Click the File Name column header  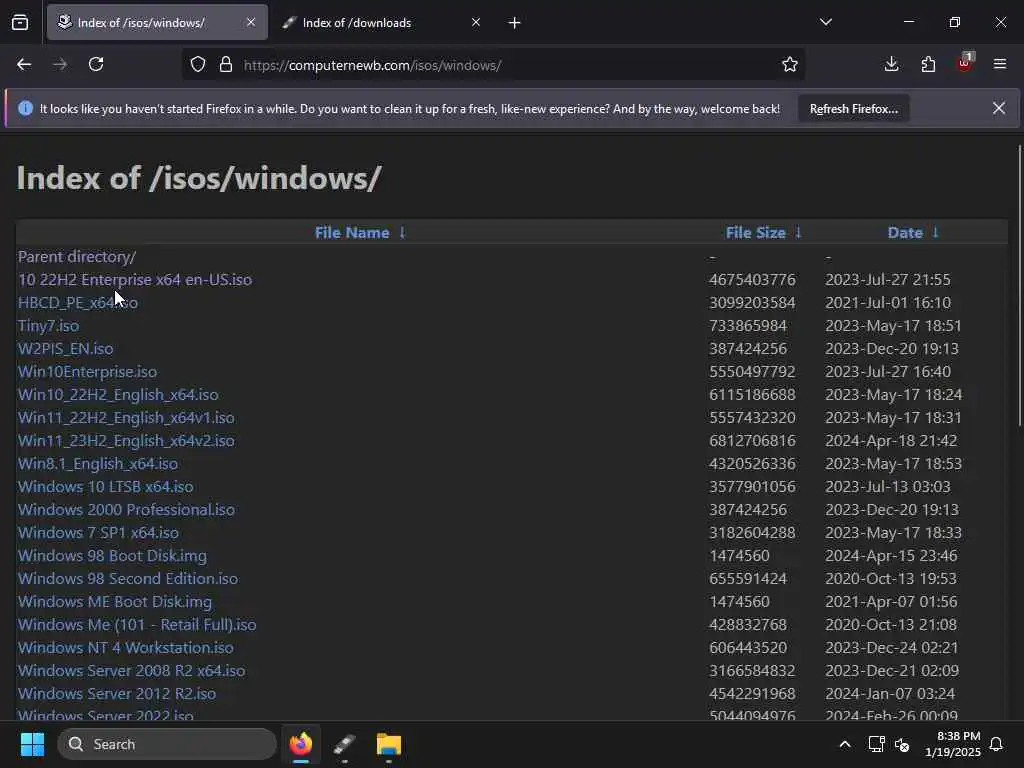pos(352,232)
